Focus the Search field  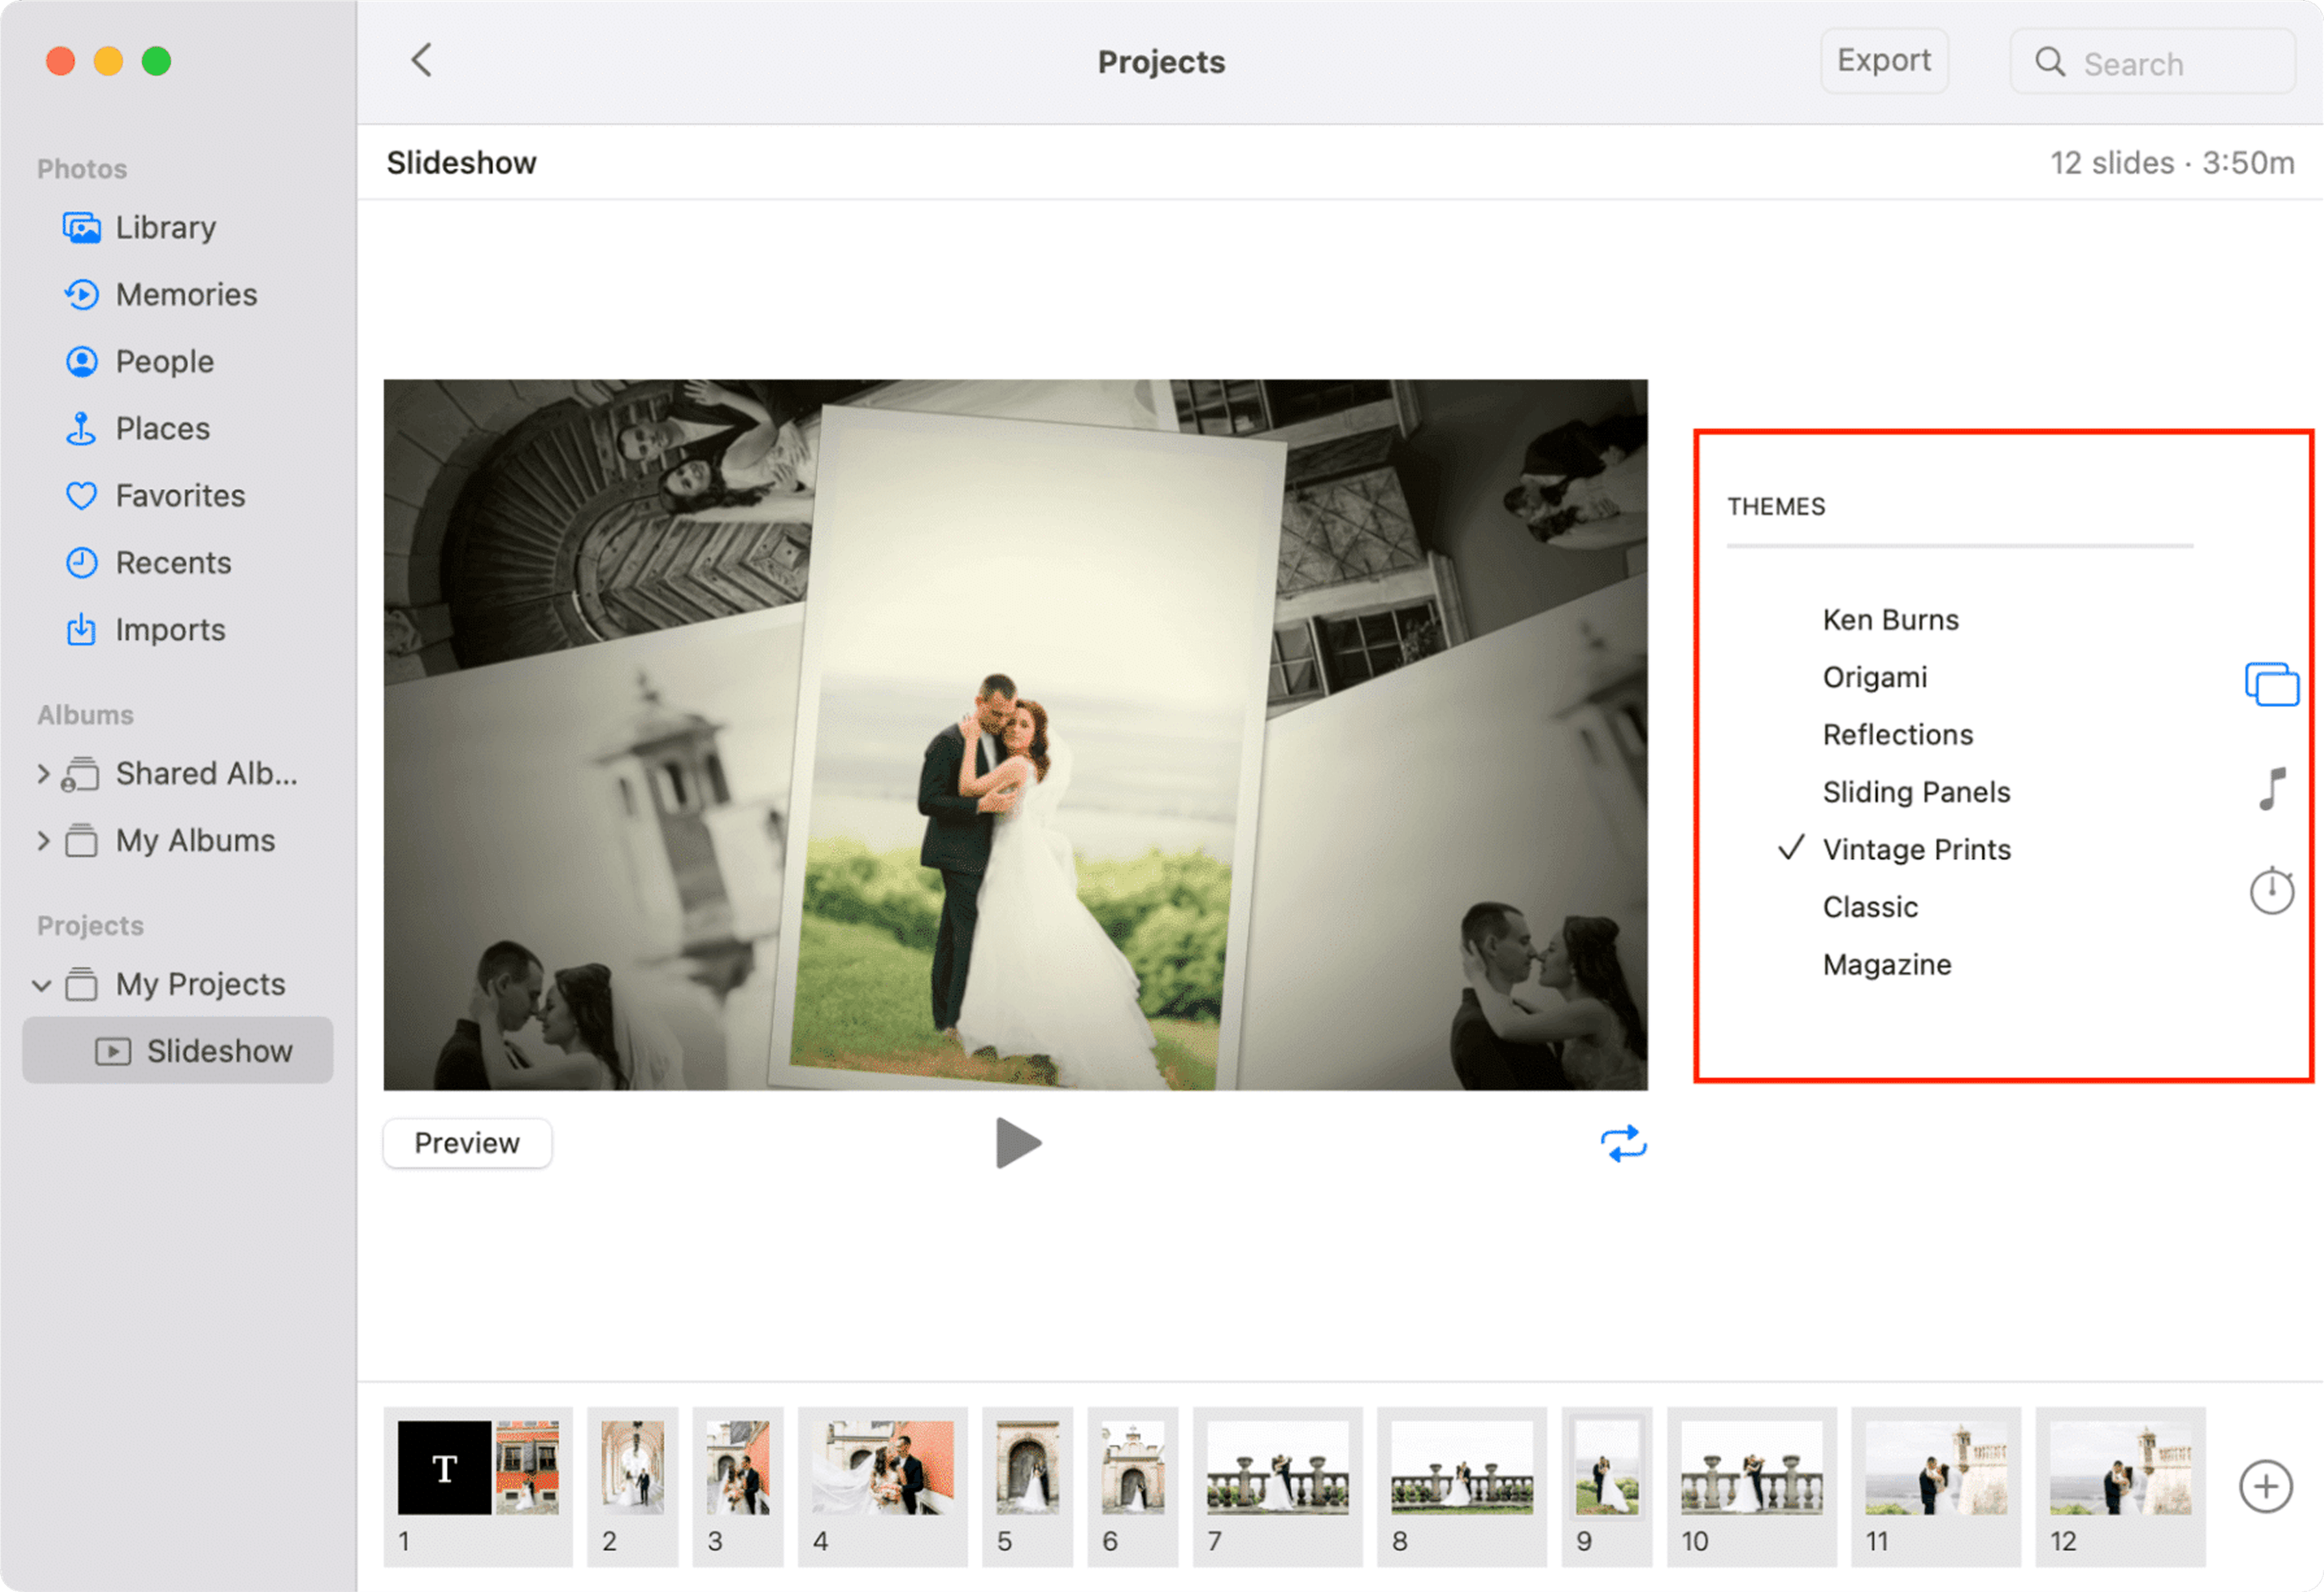click(2152, 62)
